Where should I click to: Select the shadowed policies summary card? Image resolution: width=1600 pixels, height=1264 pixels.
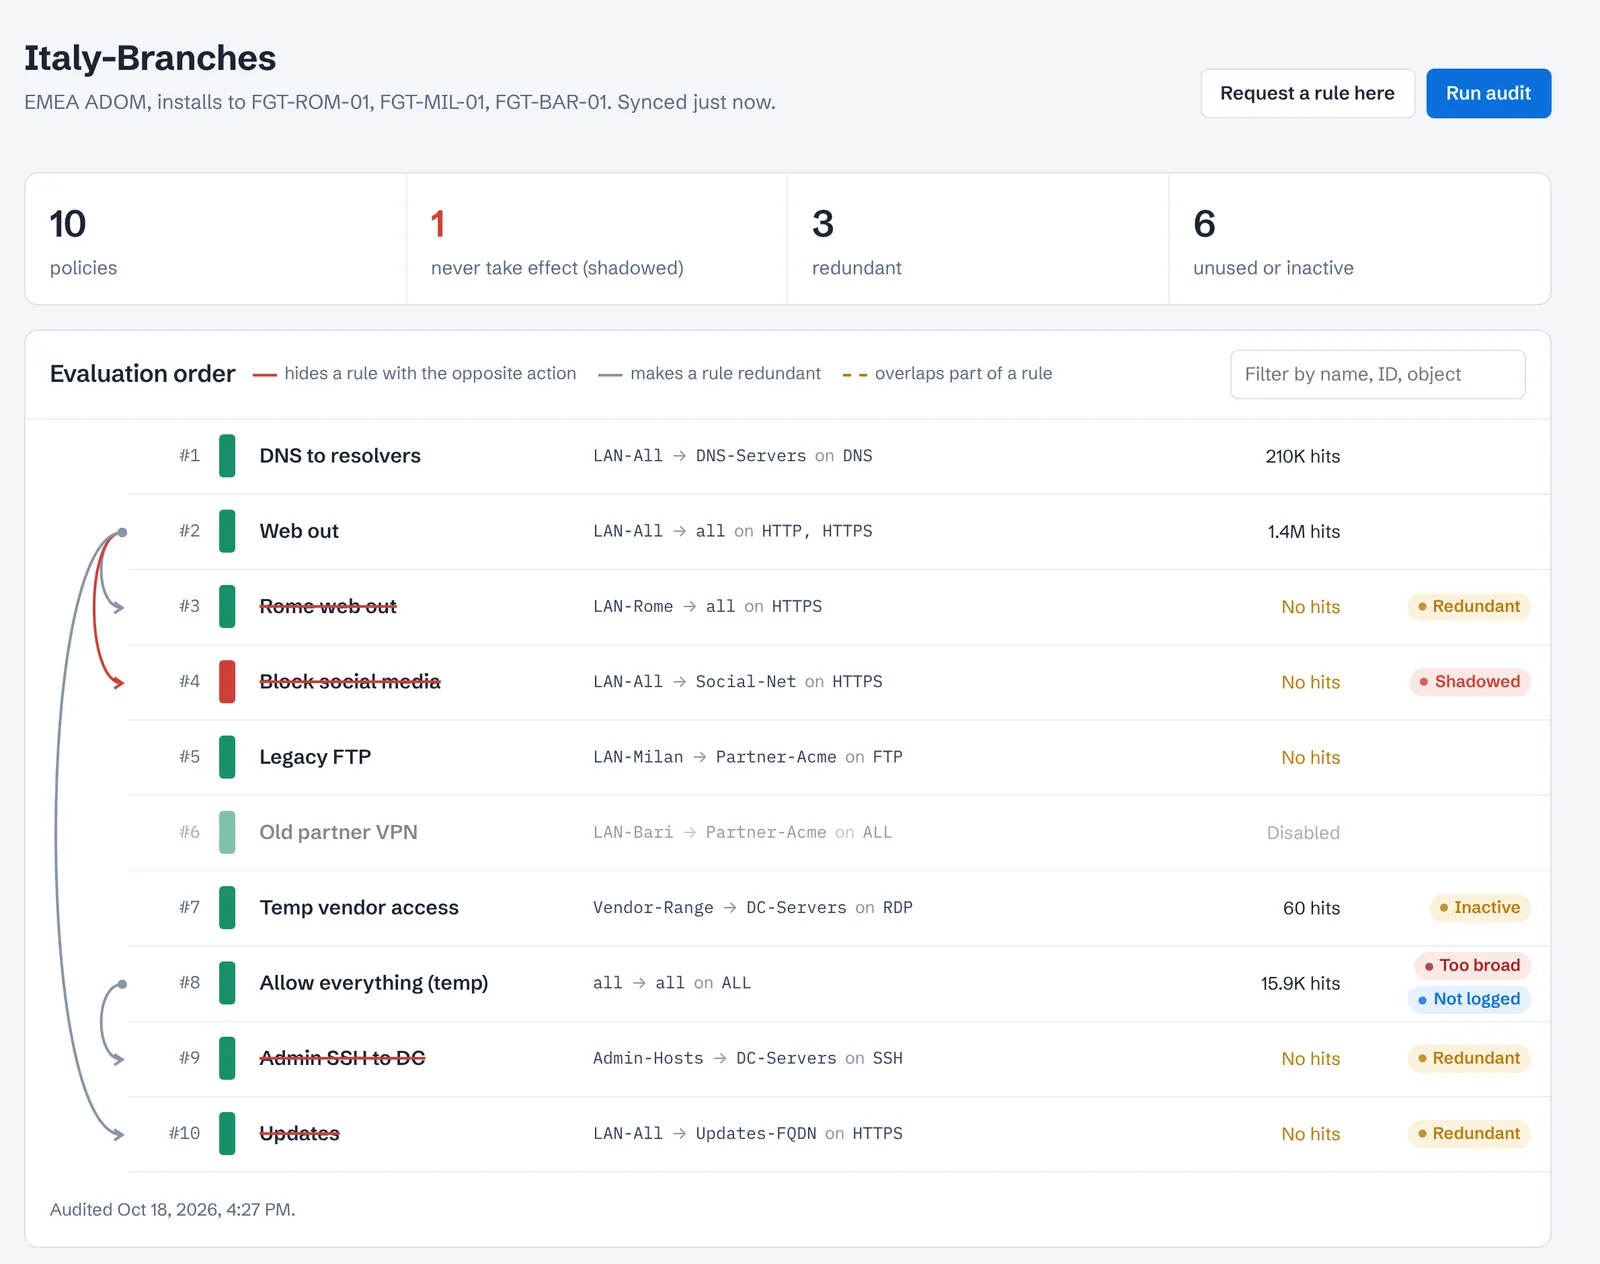(597, 239)
